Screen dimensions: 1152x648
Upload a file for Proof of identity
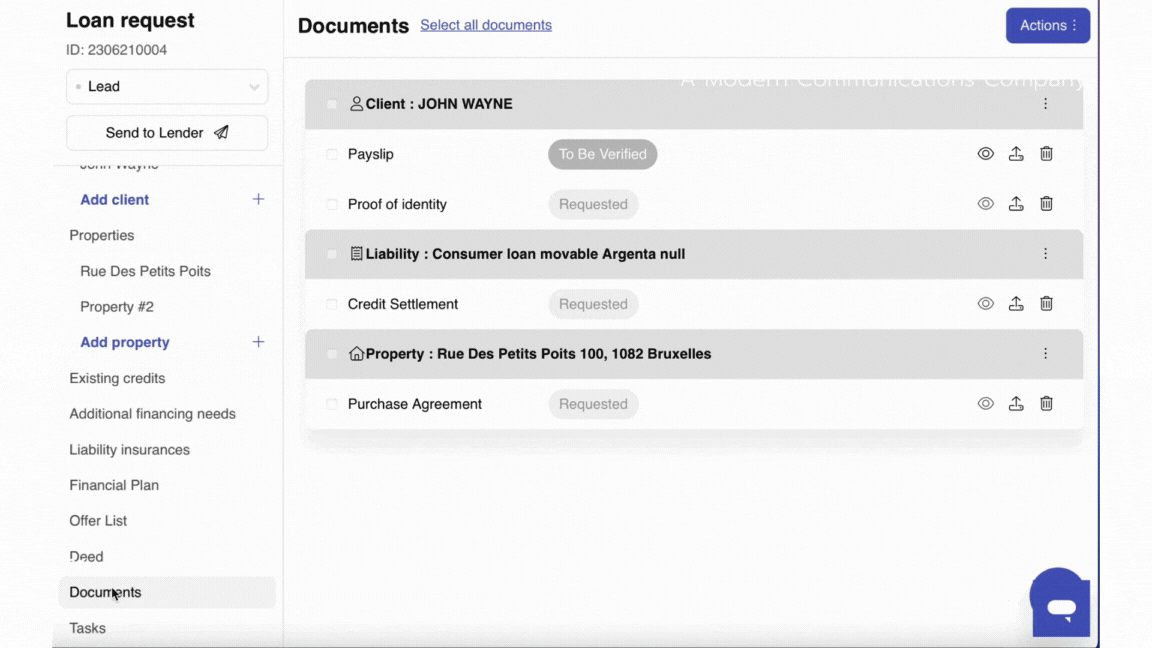(x=1016, y=204)
